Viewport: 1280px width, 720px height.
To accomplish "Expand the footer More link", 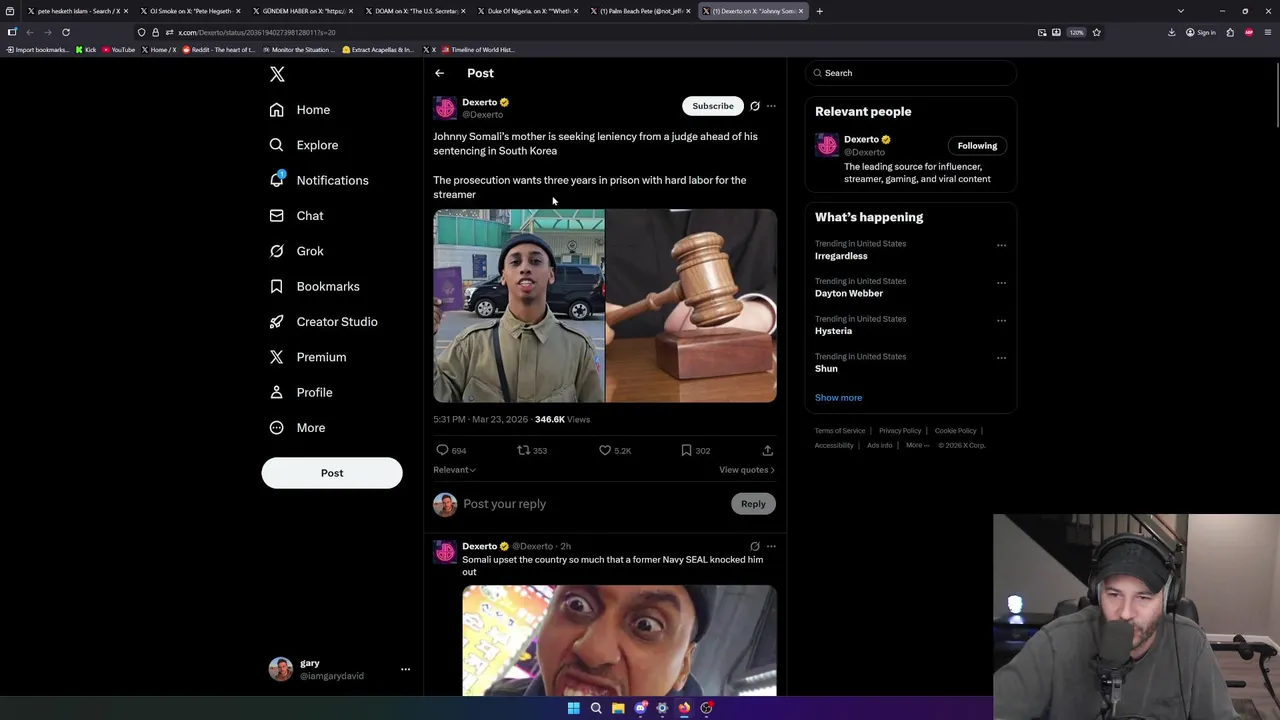I will tap(916, 445).
